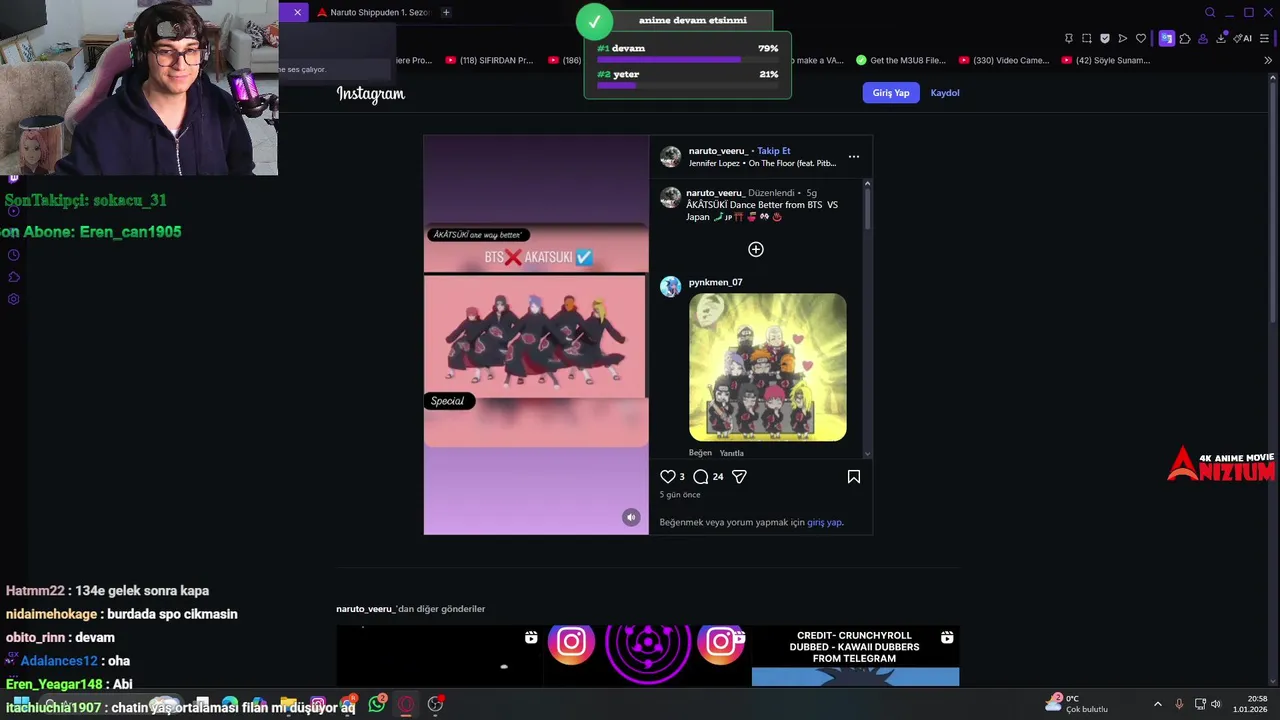Image resolution: width=1280 pixels, height=720 pixels.
Task: Click the comment bubble icon
Action: pos(701,477)
